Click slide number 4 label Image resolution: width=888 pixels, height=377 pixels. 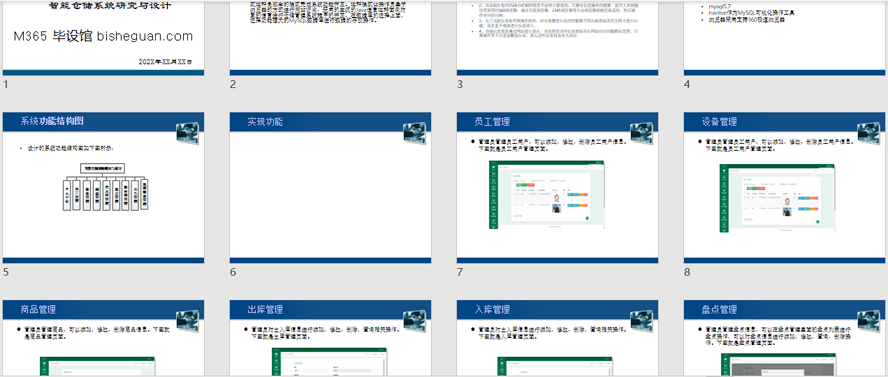(x=687, y=84)
